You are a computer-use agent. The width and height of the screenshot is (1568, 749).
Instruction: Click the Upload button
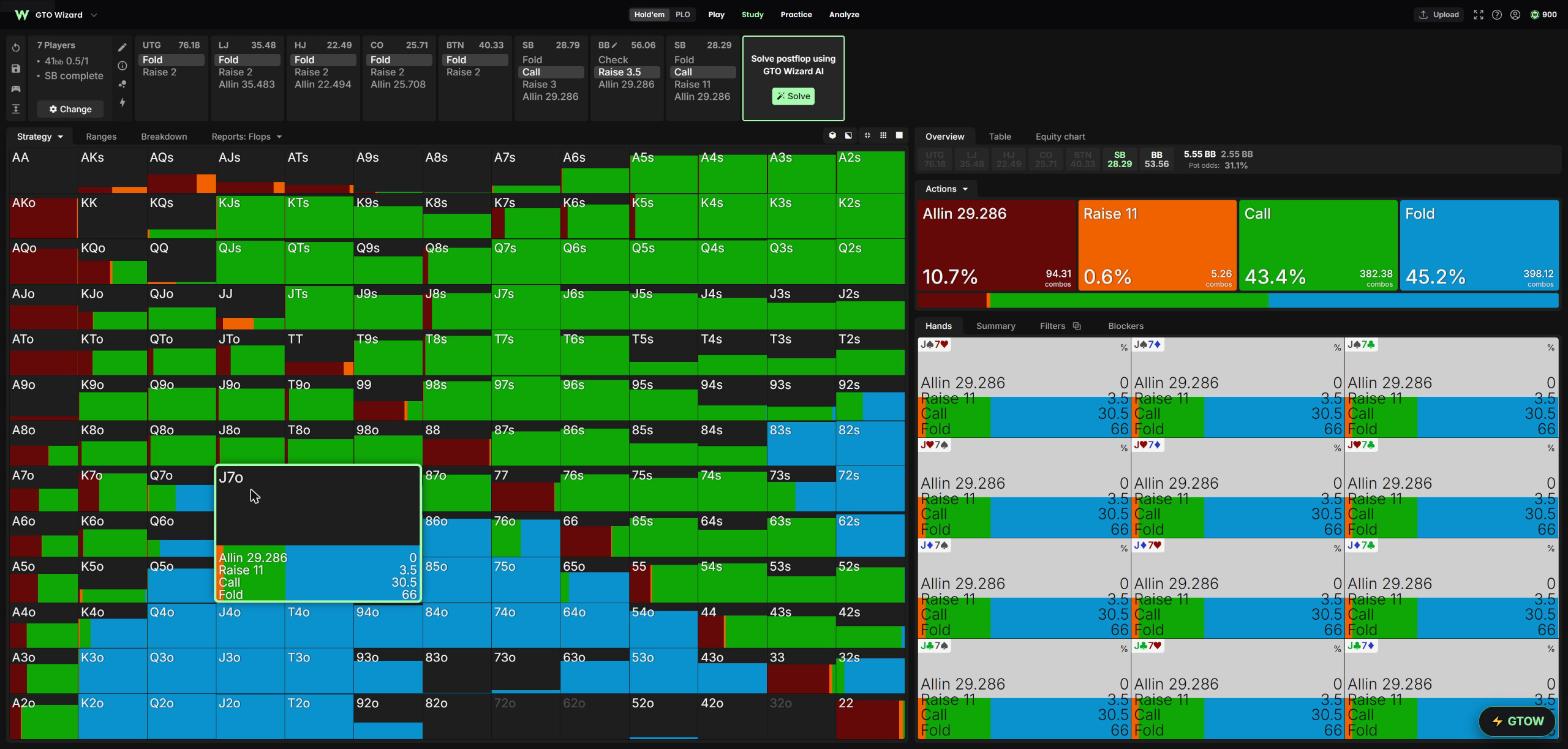tap(1439, 15)
